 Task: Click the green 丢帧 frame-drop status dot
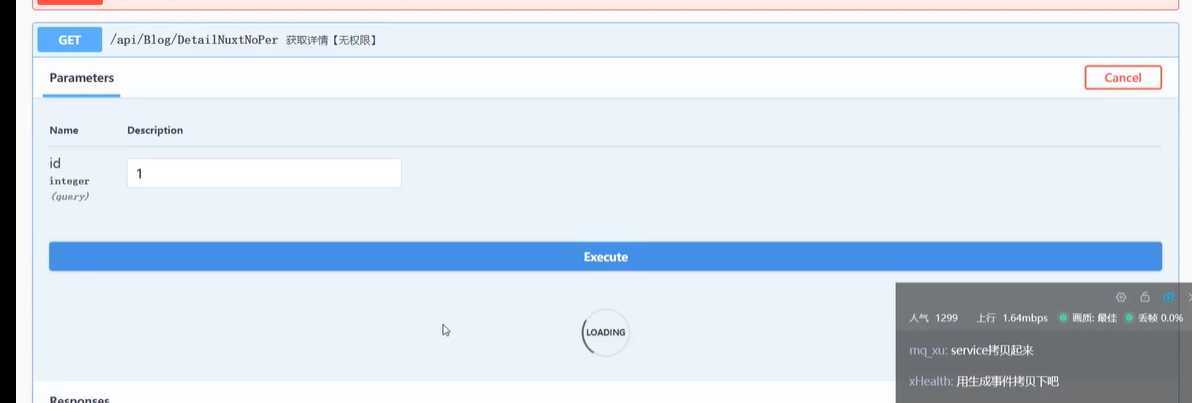point(1129,318)
